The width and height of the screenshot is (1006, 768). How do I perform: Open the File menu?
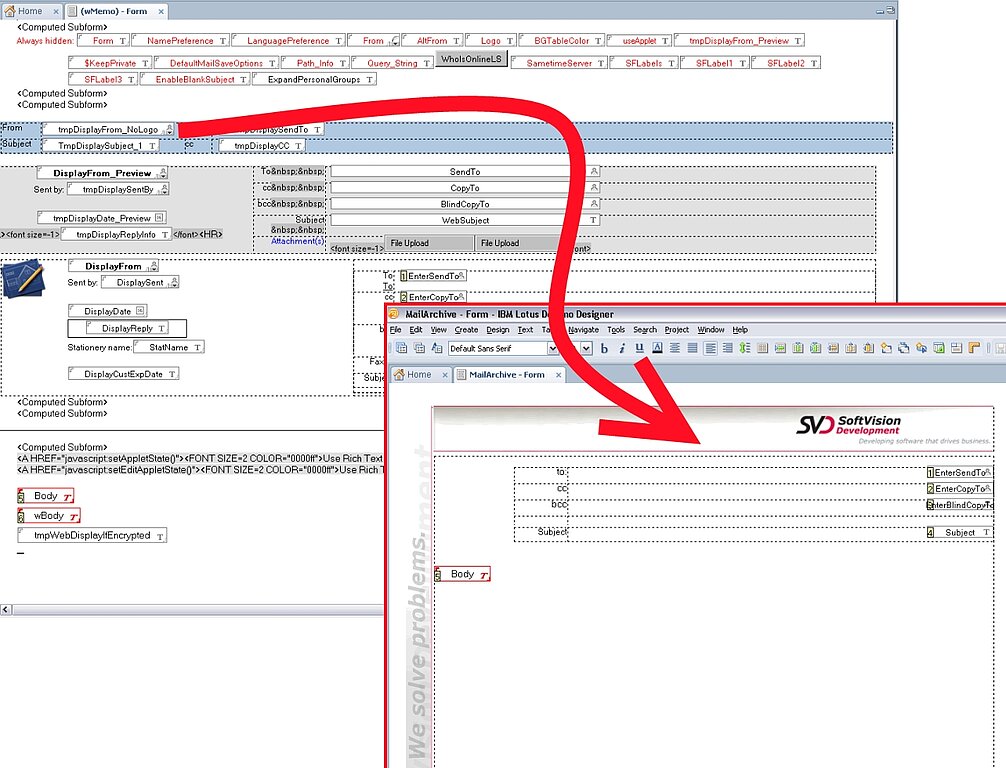[395, 330]
